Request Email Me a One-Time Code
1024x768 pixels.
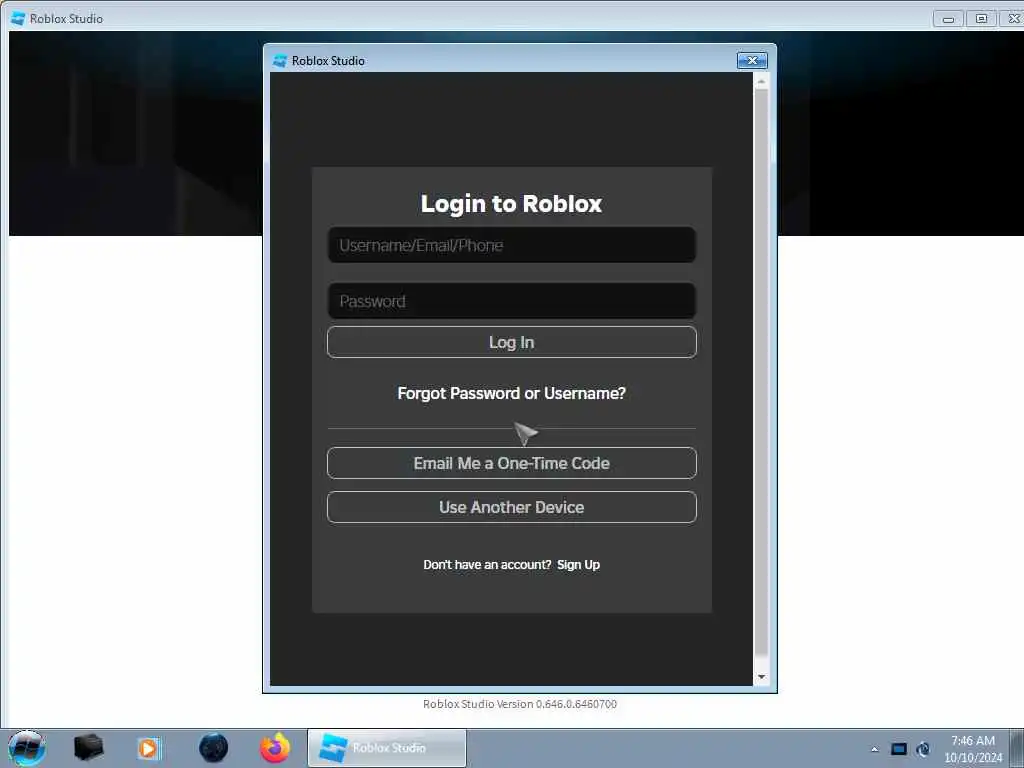tap(511, 463)
